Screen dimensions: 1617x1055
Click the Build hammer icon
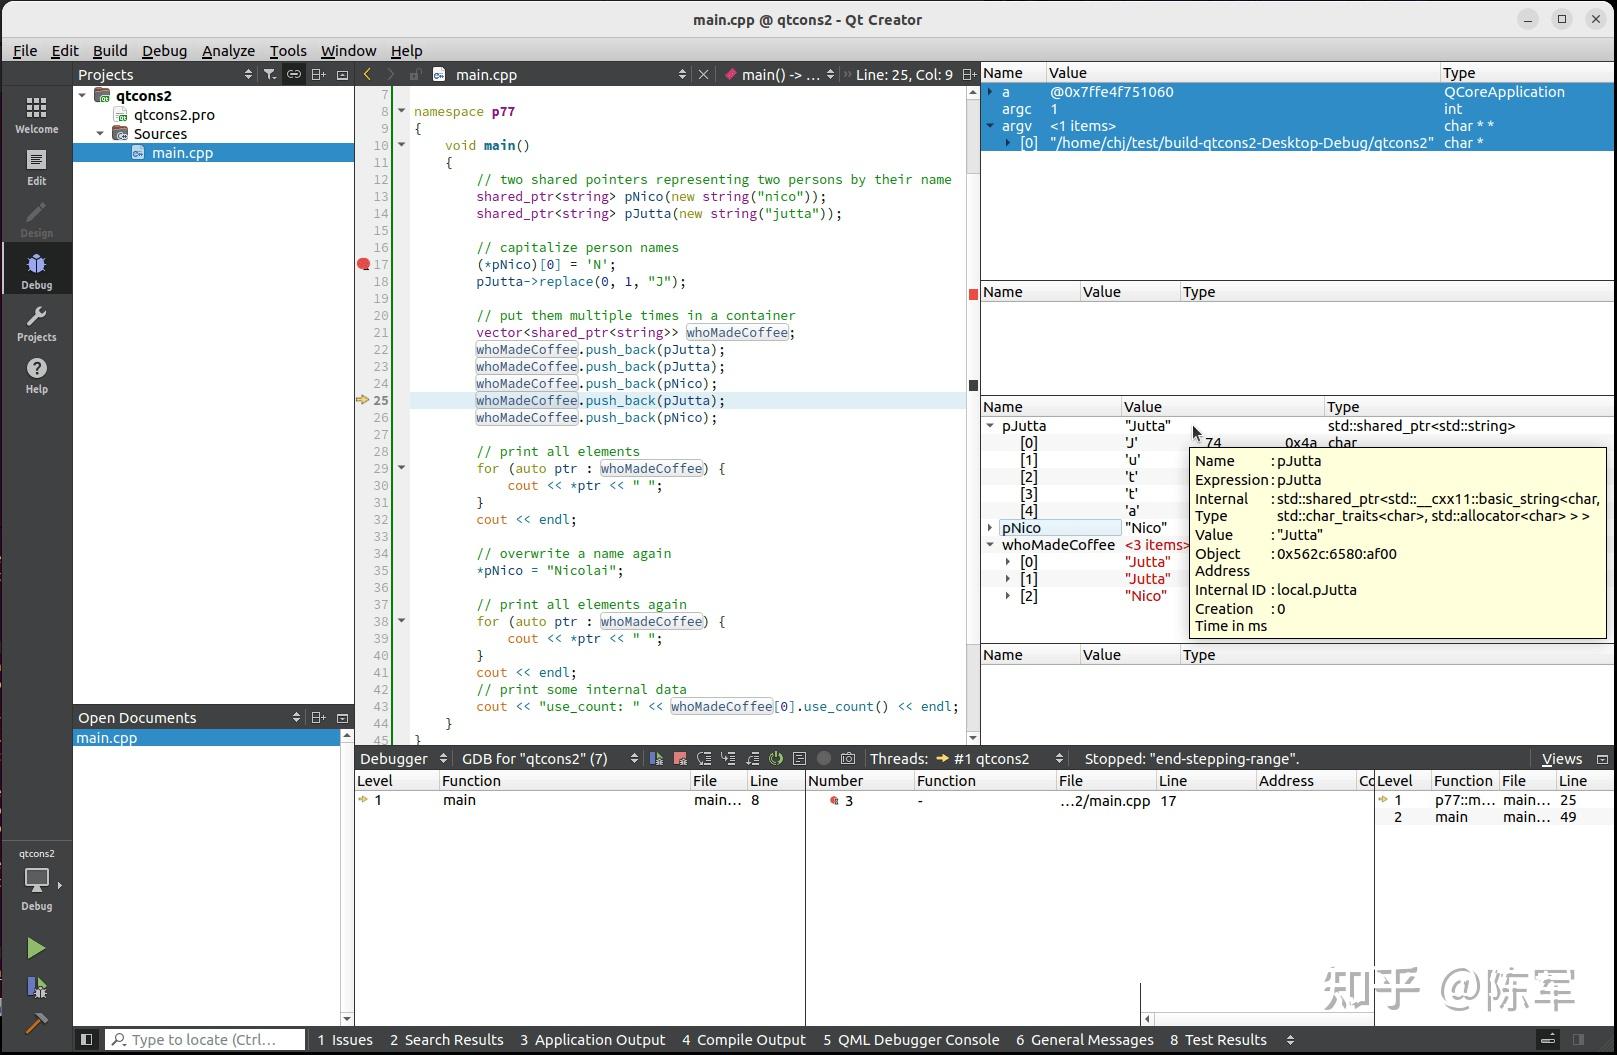pos(36,1023)
